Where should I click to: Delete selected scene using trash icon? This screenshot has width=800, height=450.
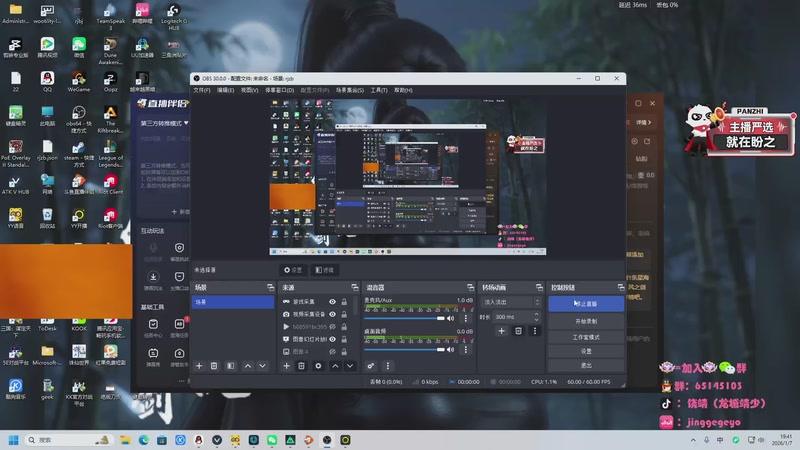(x=215, y=366)
